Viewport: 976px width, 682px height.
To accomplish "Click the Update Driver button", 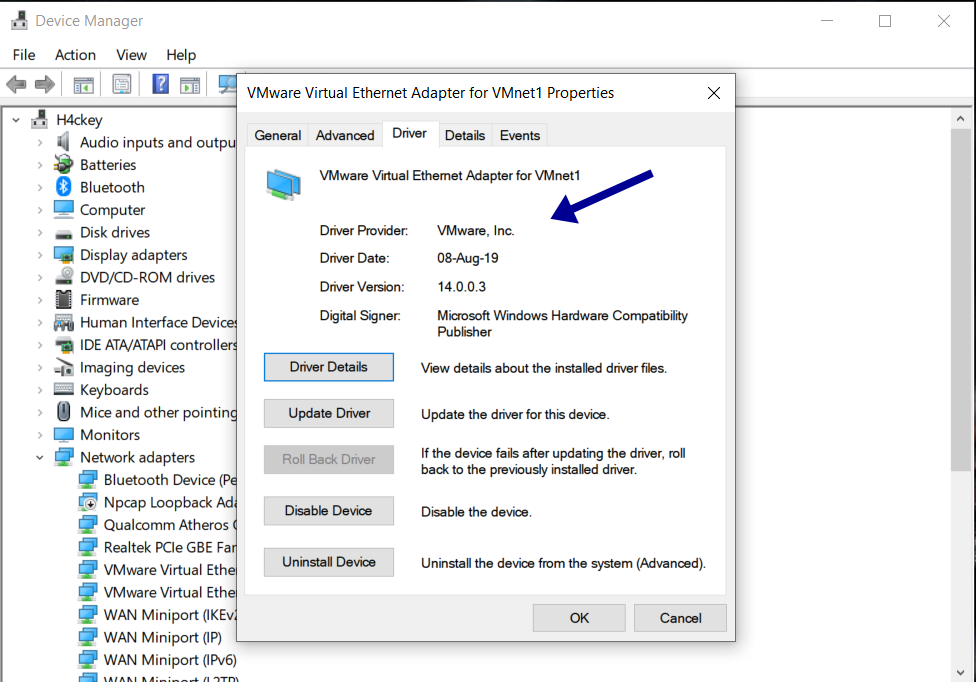I will pyautogui.click(x=328, y=413).
